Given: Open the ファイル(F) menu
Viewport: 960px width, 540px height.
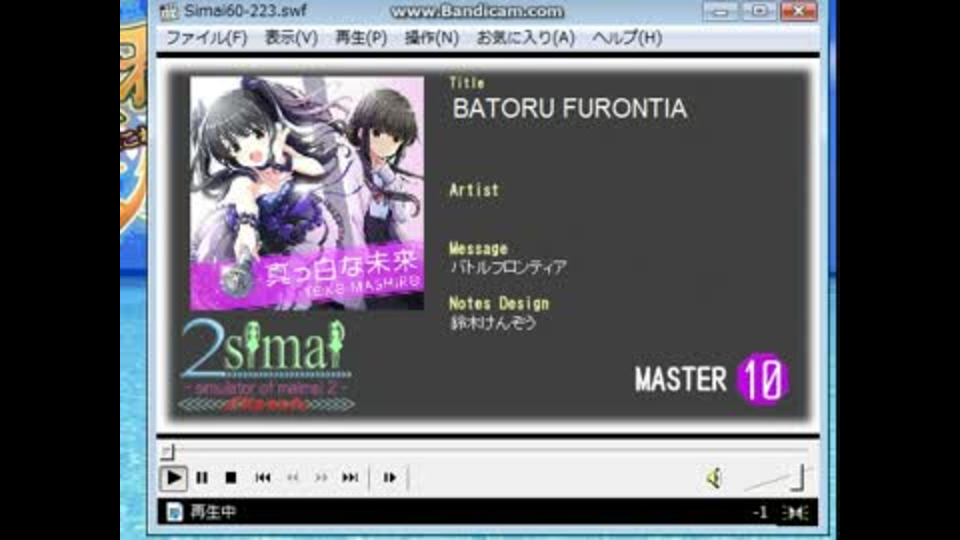Looking at the screenshot, I should pyautogui.click(x=207, y=38).
